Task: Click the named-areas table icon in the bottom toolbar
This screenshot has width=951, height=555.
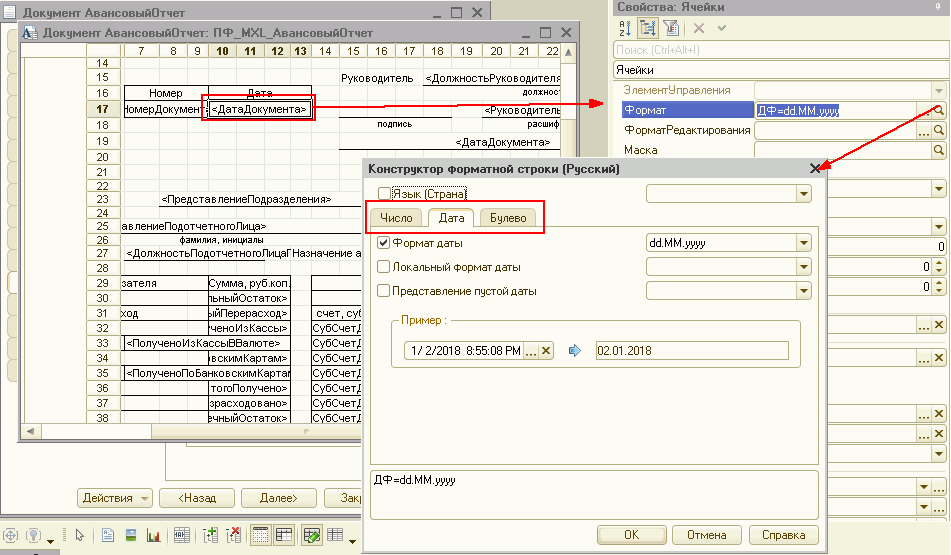Action: pyautogui.click(x=181, y=535)
